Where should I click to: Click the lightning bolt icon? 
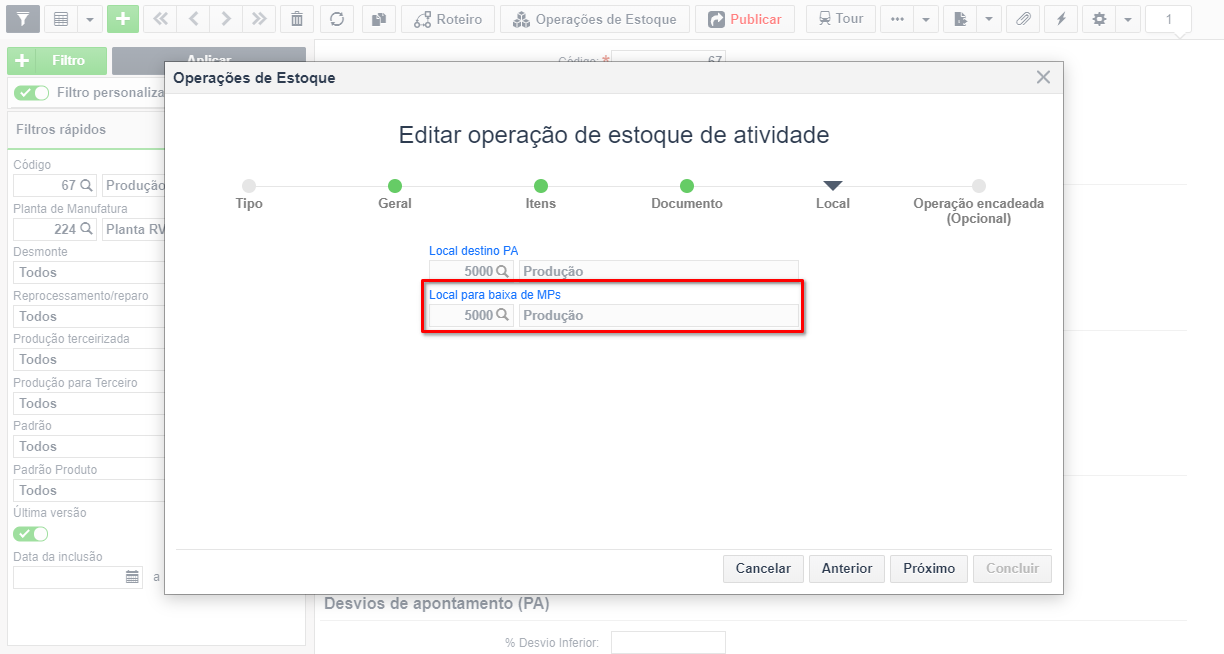pos(1060,19)
